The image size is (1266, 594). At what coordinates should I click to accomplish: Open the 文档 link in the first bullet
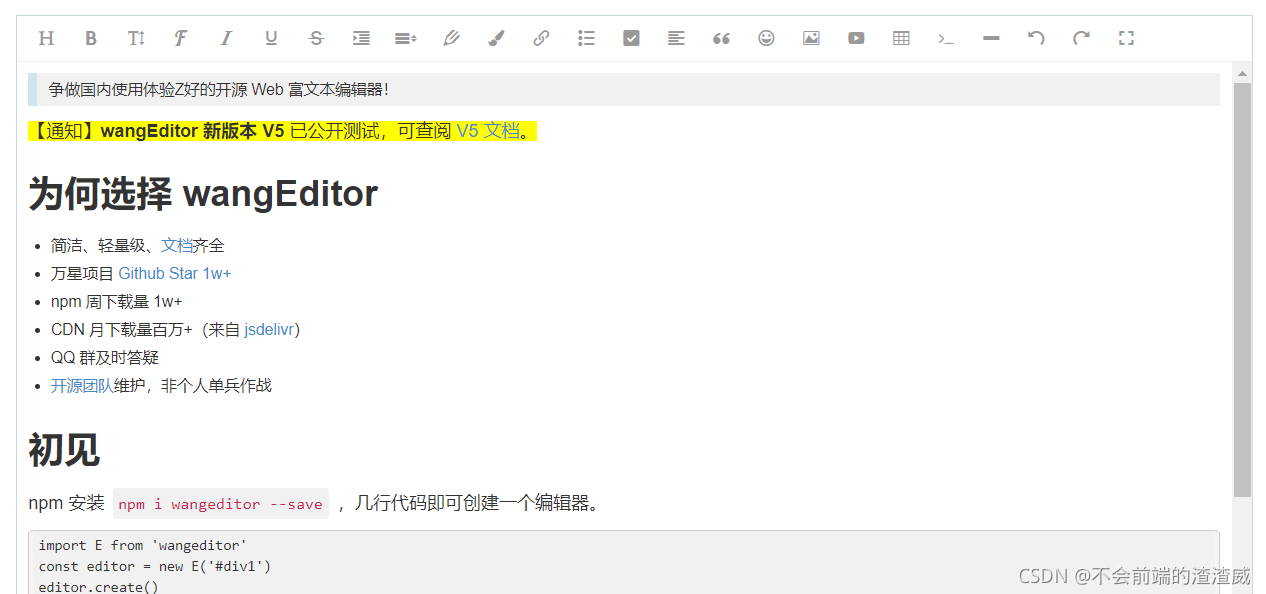pos(176,245)
